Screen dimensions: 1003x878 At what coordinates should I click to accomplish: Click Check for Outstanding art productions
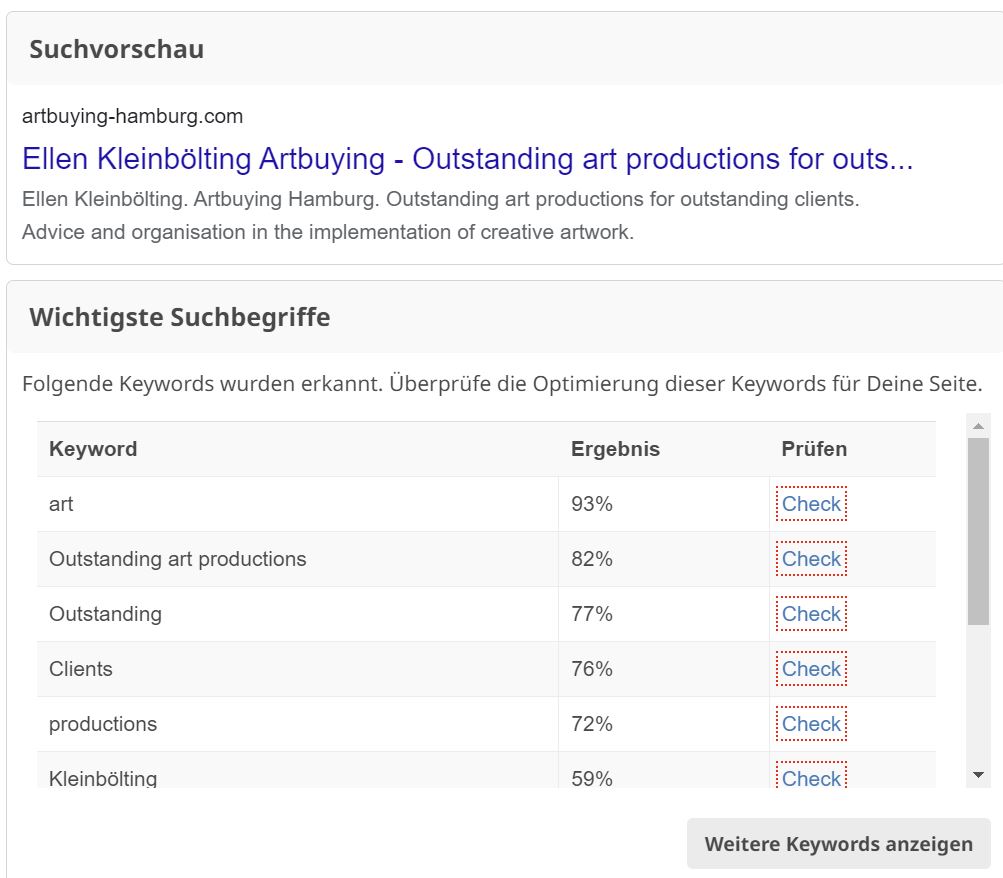(x=811, y=559)
